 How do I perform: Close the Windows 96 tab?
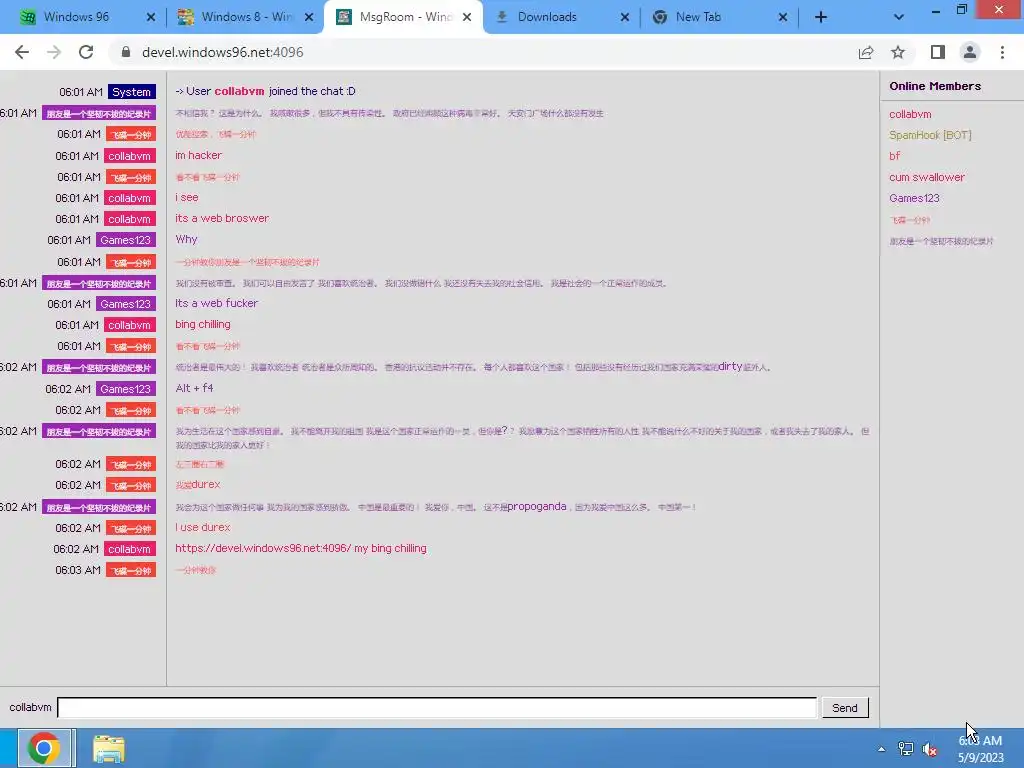[151, 17]
